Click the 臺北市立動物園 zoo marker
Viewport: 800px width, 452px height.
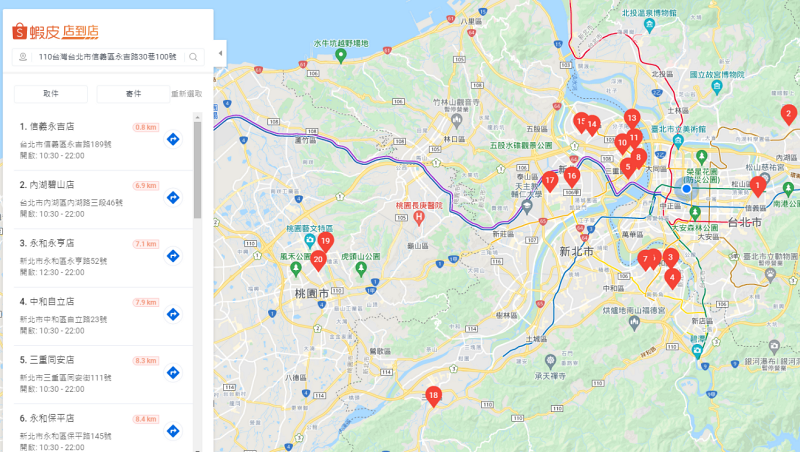pos(770,275)
